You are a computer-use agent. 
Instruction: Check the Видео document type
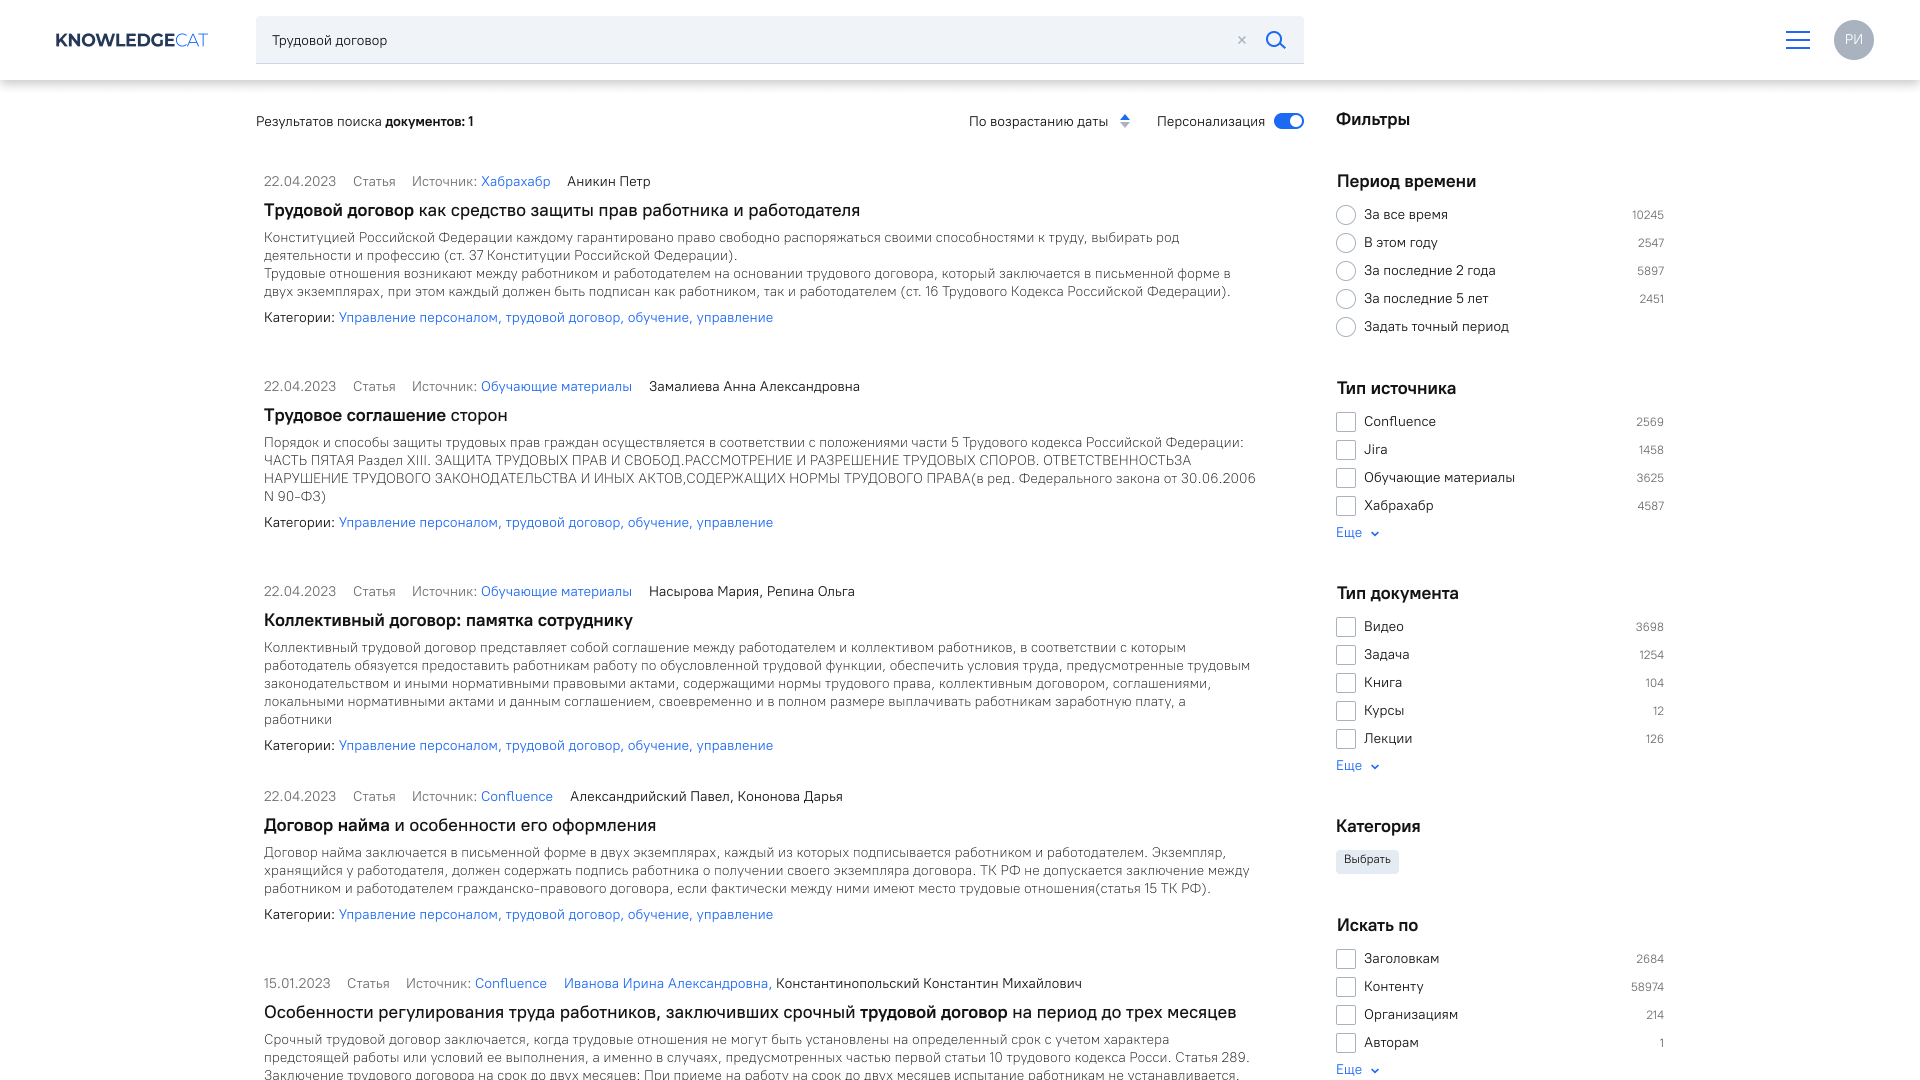[x=1346, y=627]
